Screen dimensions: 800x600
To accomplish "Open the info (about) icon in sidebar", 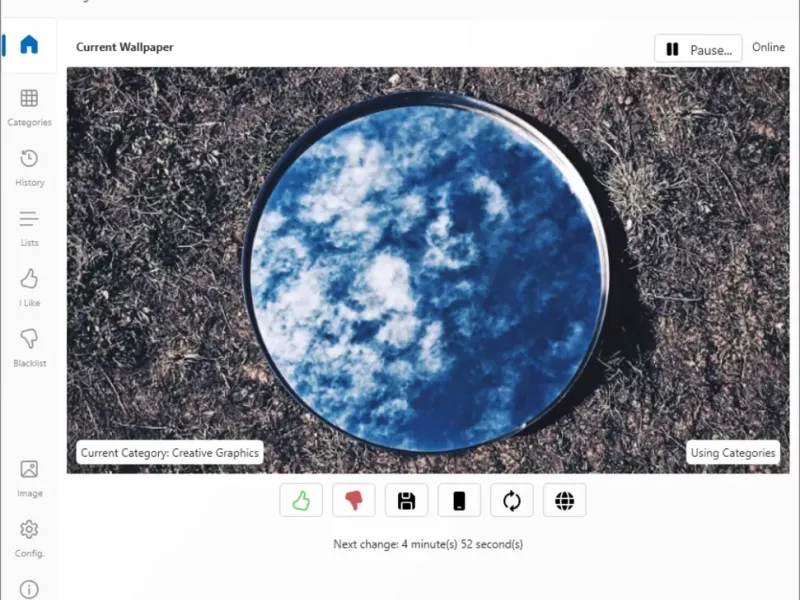I will click(29, 589).
